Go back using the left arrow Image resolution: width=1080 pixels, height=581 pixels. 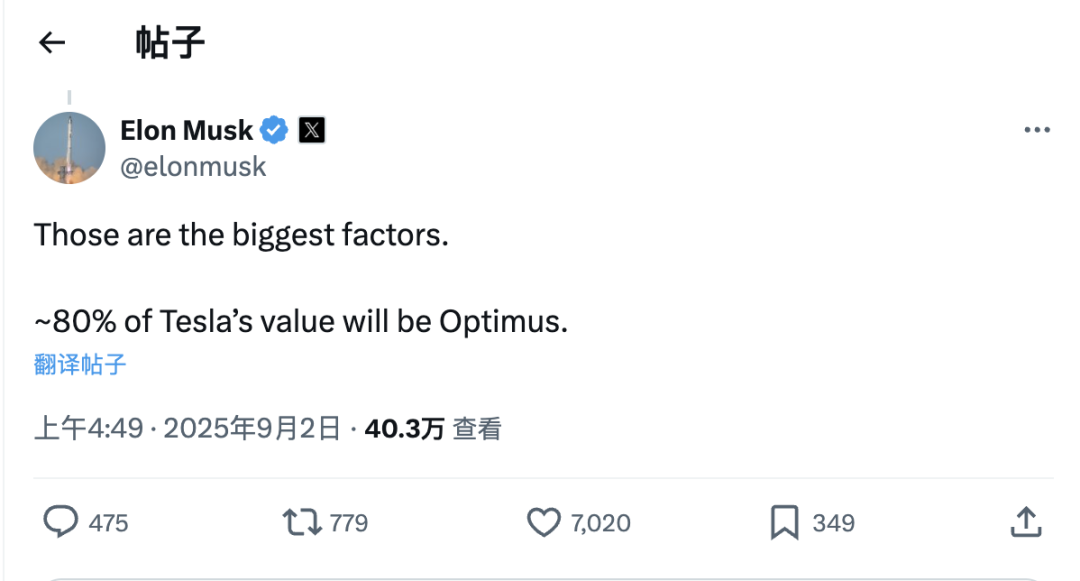point(52,43)
